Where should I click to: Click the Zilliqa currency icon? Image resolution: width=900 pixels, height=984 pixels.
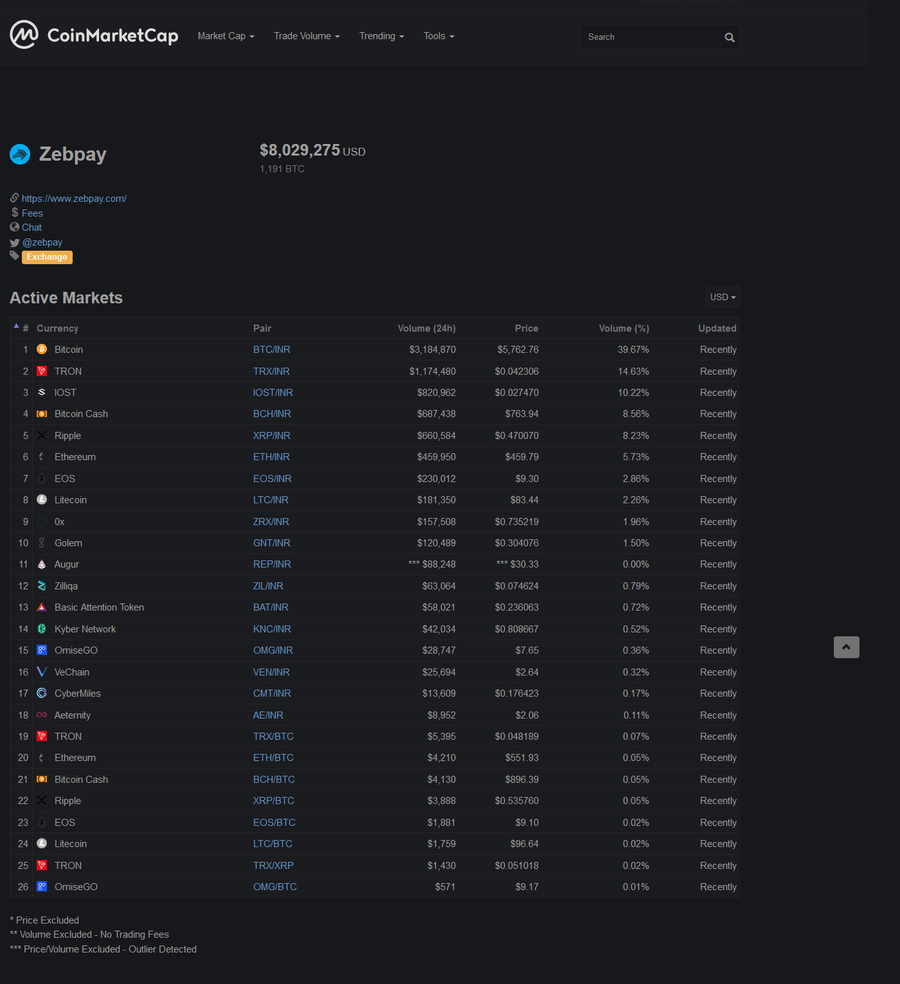(x=41, y=586)
